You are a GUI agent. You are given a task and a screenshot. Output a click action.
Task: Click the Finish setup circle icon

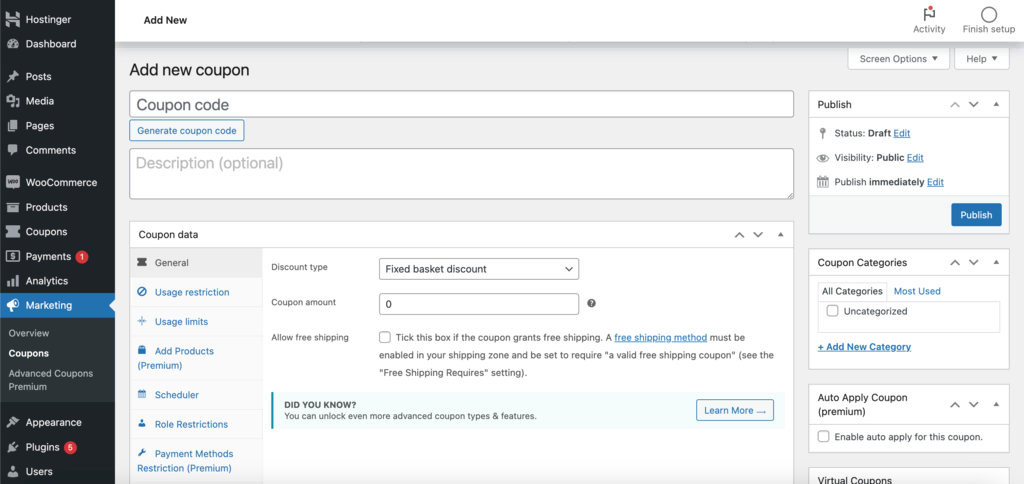coord(988,14)
